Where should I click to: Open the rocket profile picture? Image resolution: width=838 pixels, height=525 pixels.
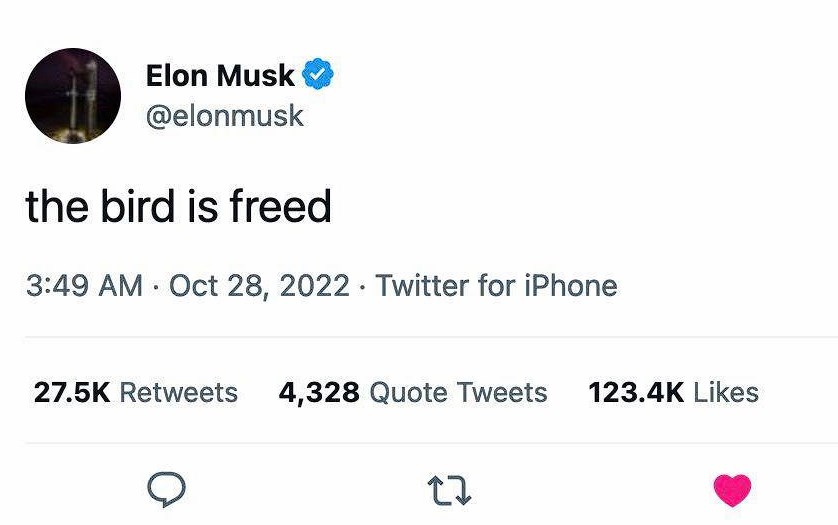click(x=73, y=96)
